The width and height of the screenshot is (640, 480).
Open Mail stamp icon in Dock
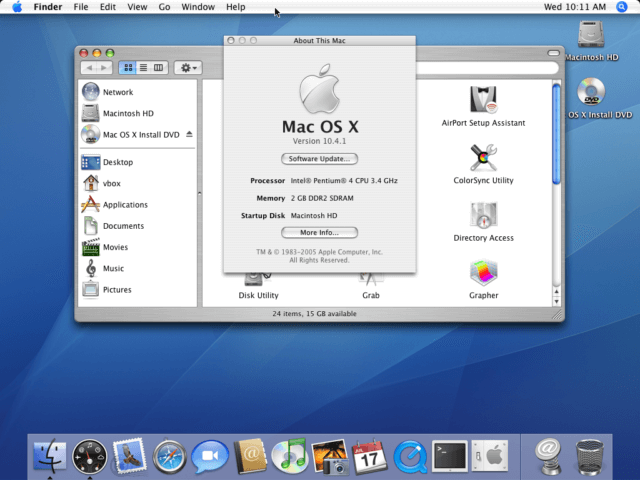[129, 456]
